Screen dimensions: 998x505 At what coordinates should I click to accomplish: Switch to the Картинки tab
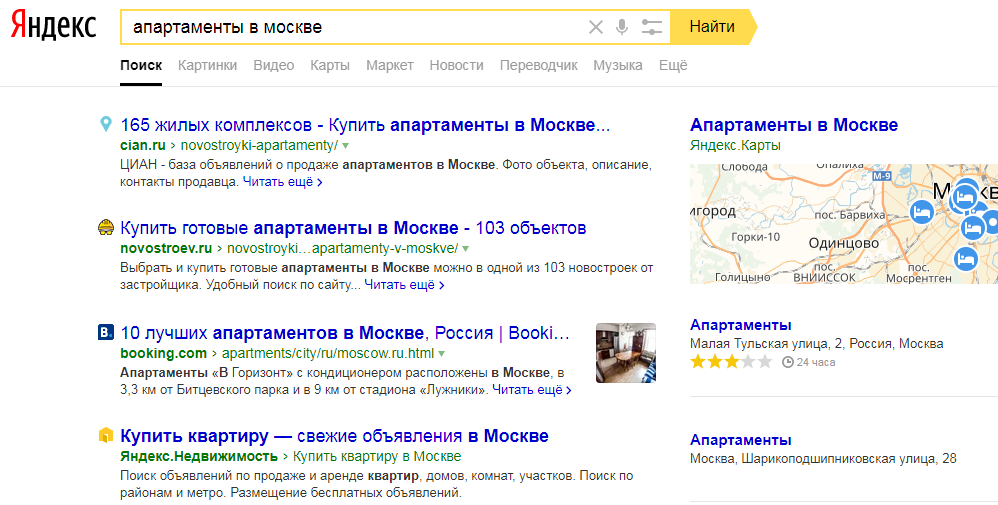point(207,65)
